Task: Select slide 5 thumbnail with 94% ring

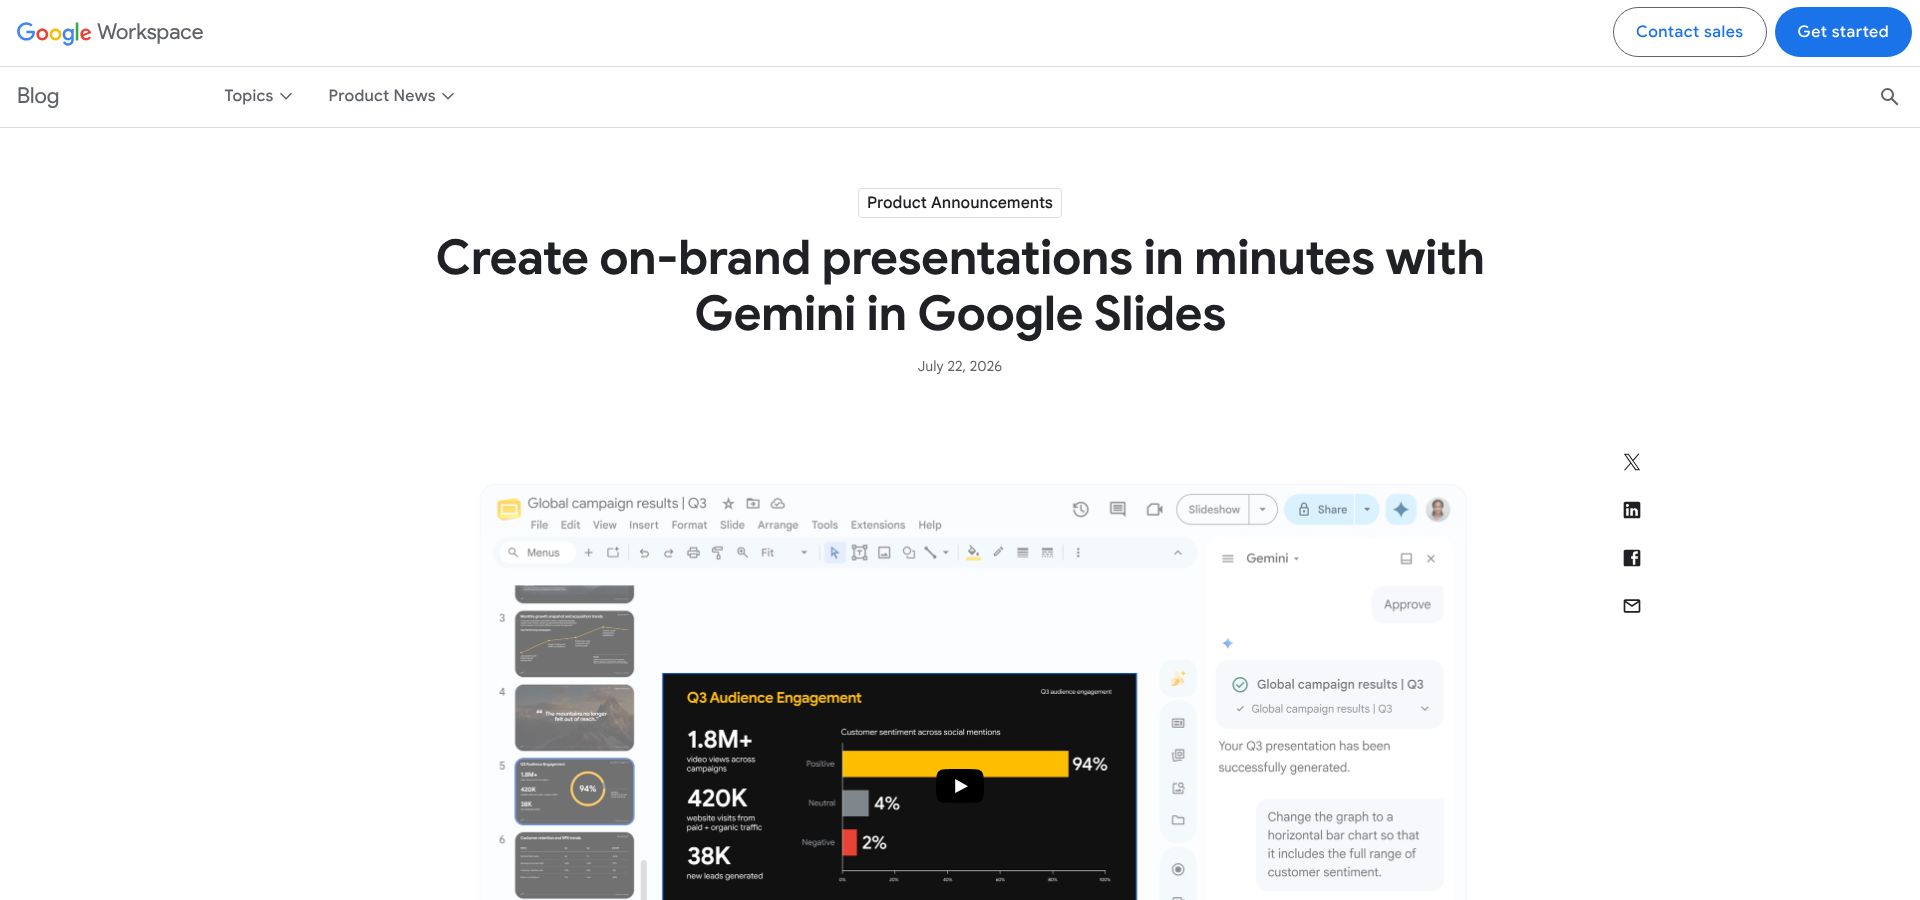Action: [574, 791]
